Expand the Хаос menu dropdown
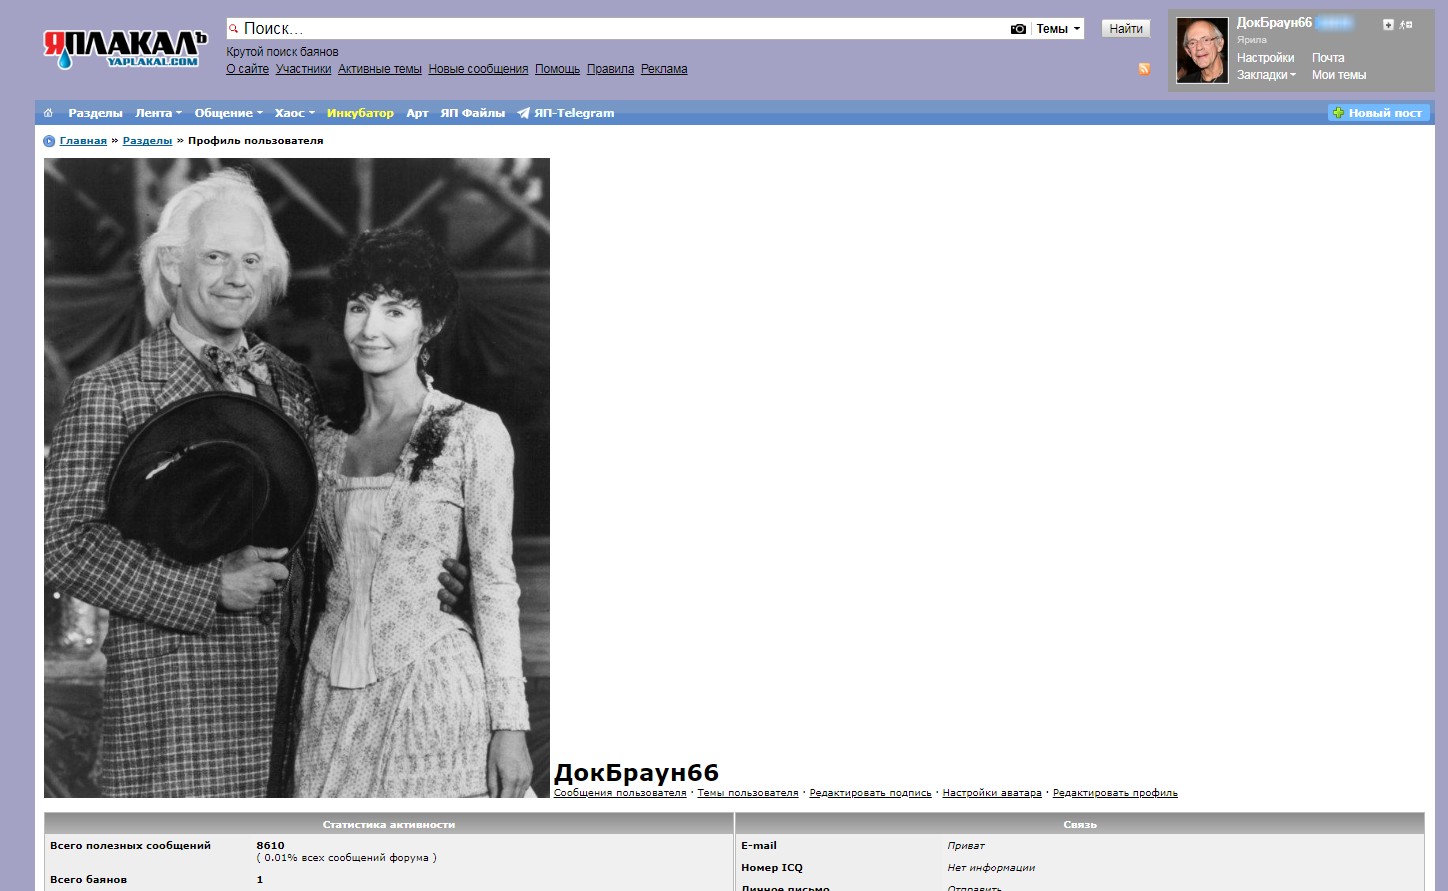The width and height of the screenshot is (1448, 891). (295, 113)
